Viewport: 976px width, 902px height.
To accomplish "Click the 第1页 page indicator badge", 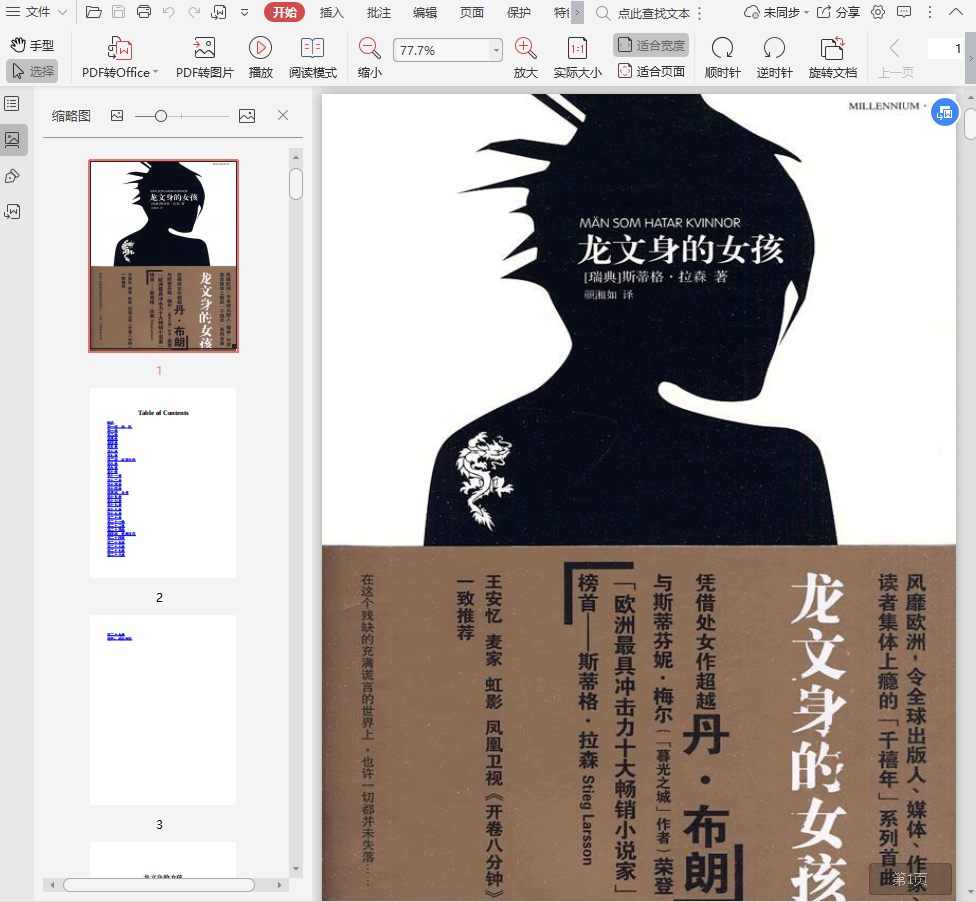I will [x=909, y=879].
